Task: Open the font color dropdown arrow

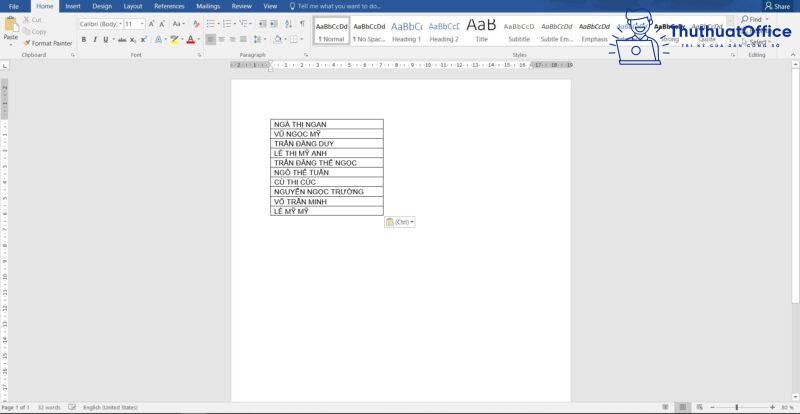Action: pos(198,39)
